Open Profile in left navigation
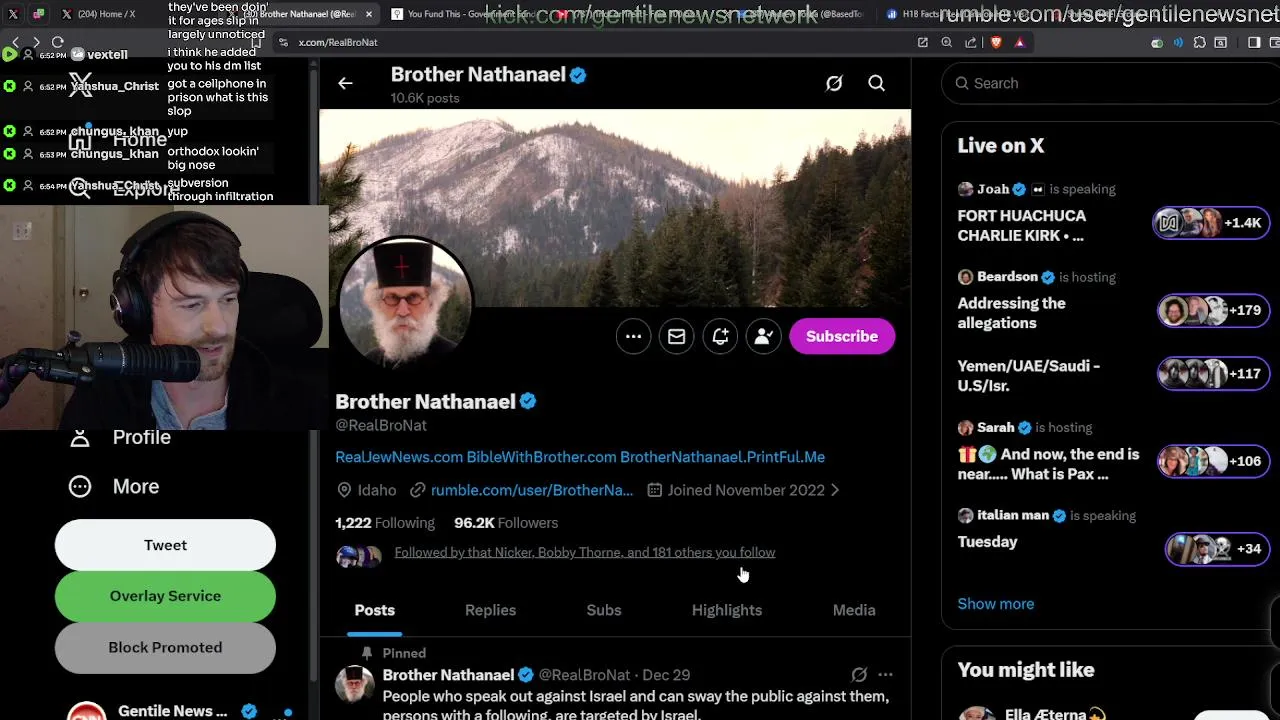Image resolution: width=1280 pixels, height=720 pixels. coord(120,438)
